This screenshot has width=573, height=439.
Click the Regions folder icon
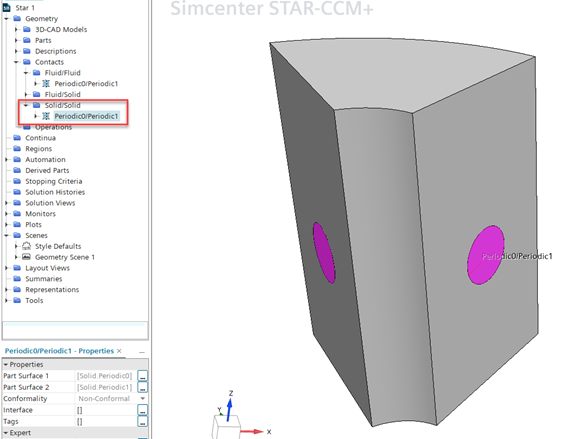(x=17, y=148)
